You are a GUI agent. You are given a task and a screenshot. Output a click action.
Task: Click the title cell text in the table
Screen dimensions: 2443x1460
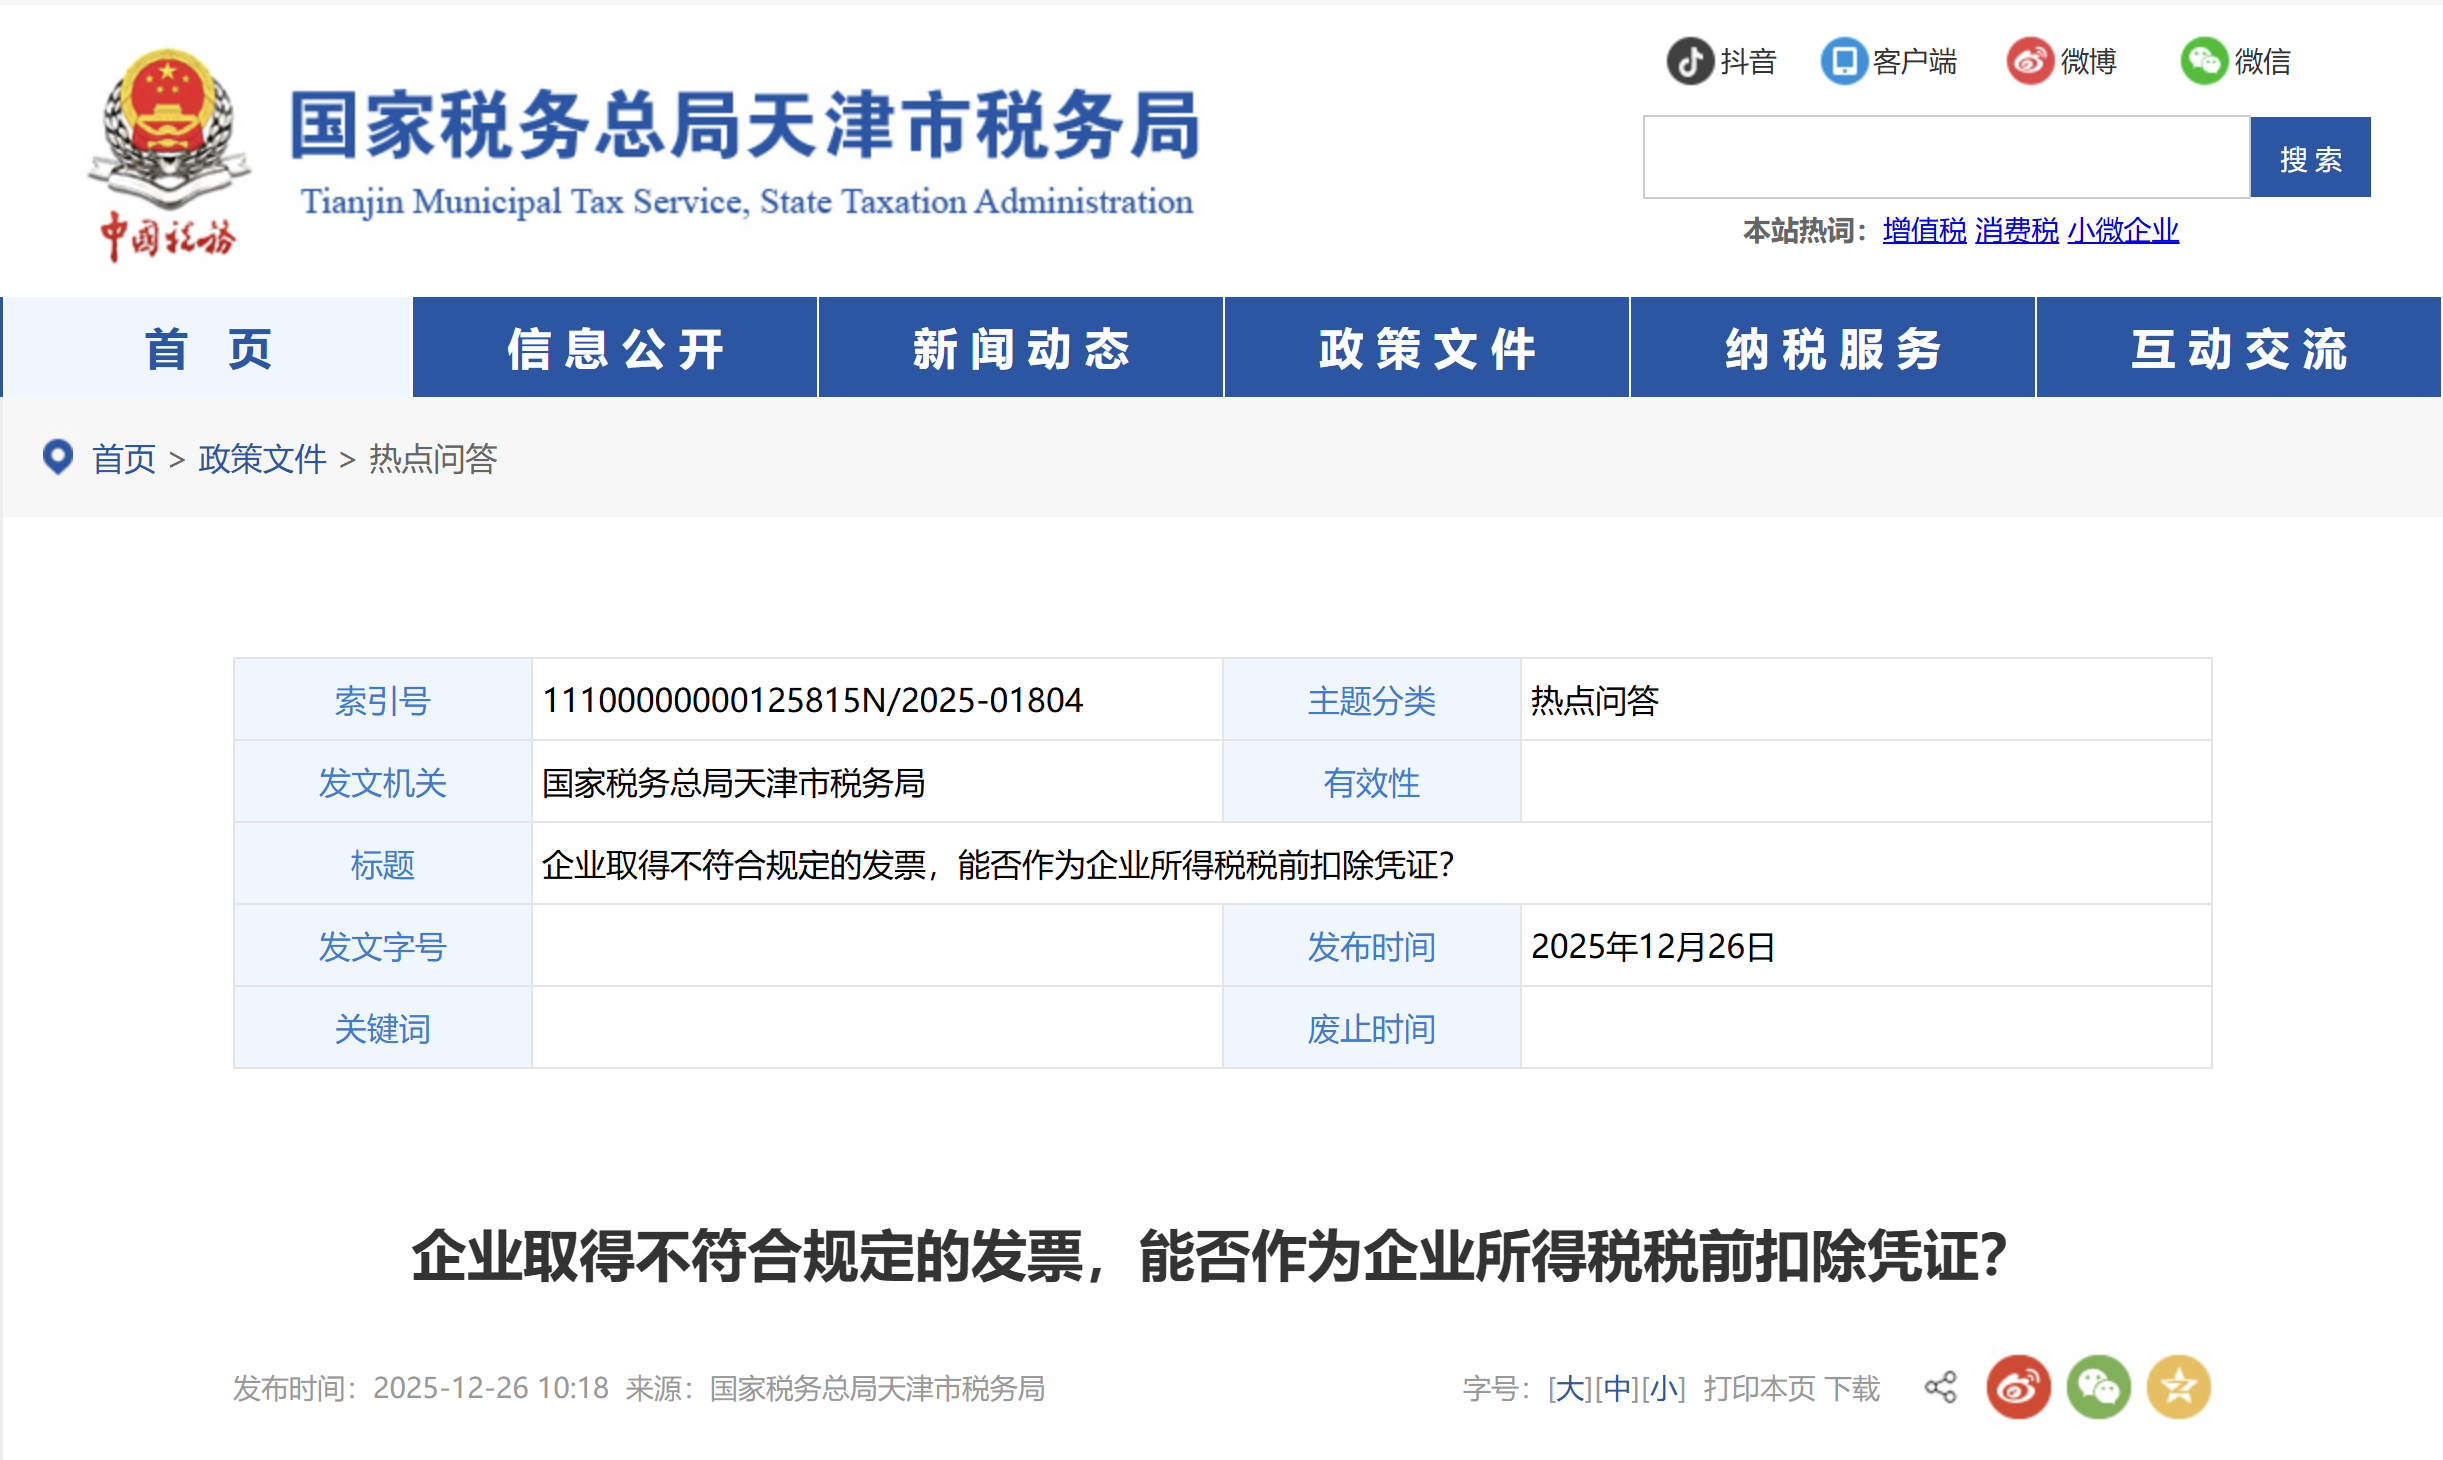997,864
